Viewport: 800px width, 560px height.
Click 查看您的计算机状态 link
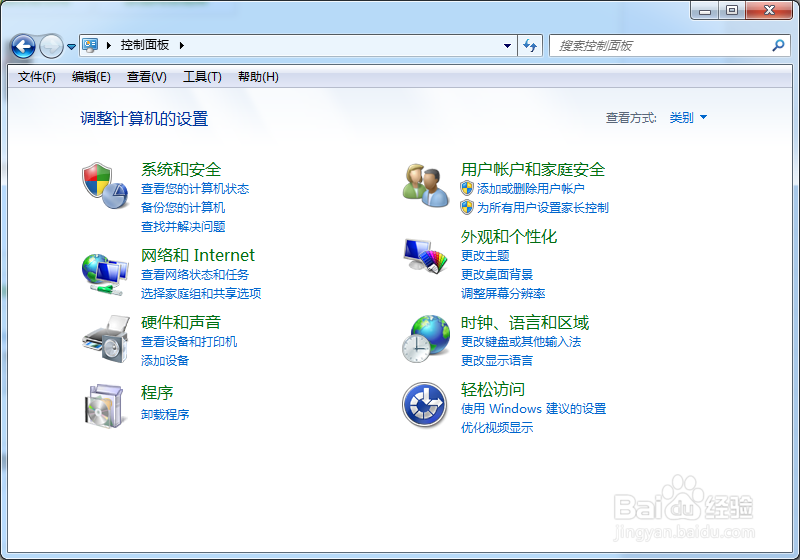click(195, 189)
